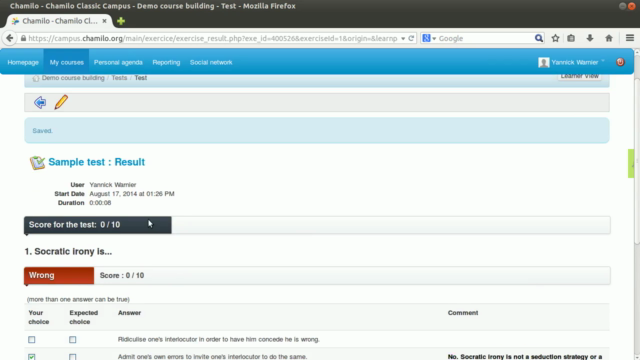The width and height of the screenshot is (640, 360).
Task: Click the date August 17, 2014 at 01:26 PM
Action: coord(132,193)
